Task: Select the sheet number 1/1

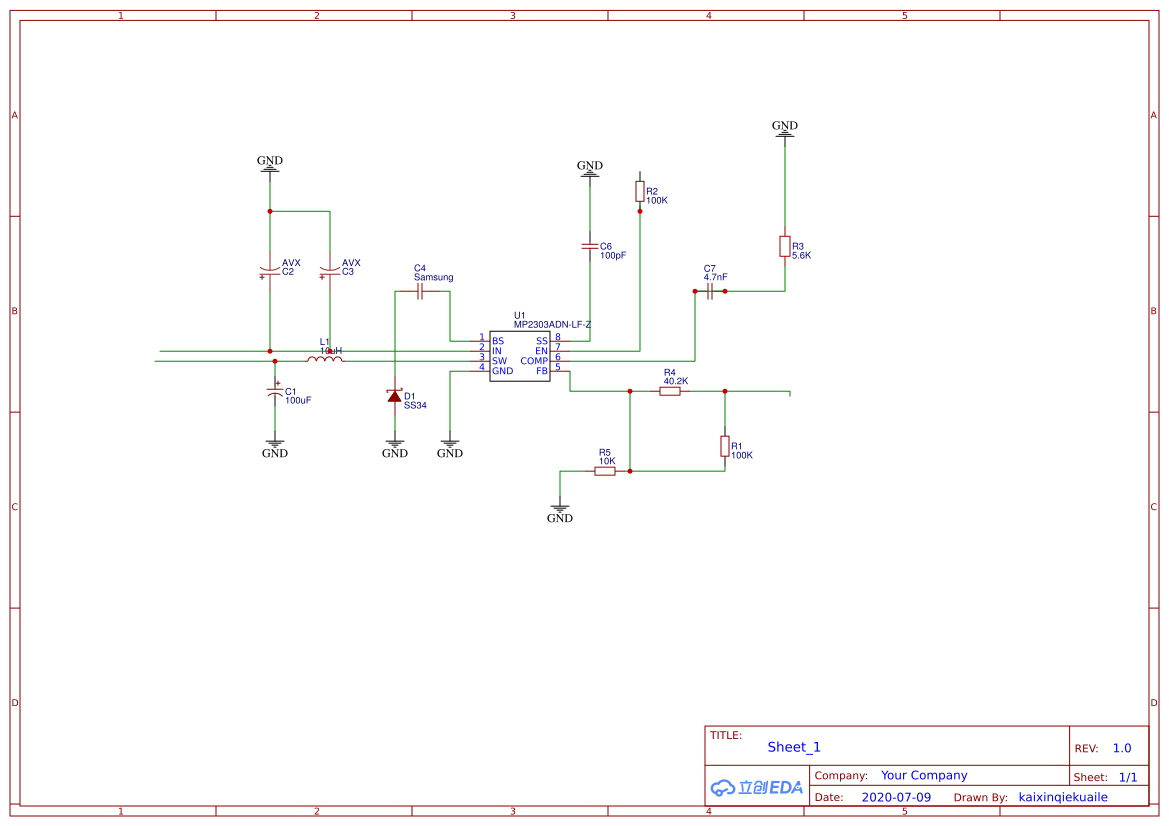Action: click(1127, 777)
